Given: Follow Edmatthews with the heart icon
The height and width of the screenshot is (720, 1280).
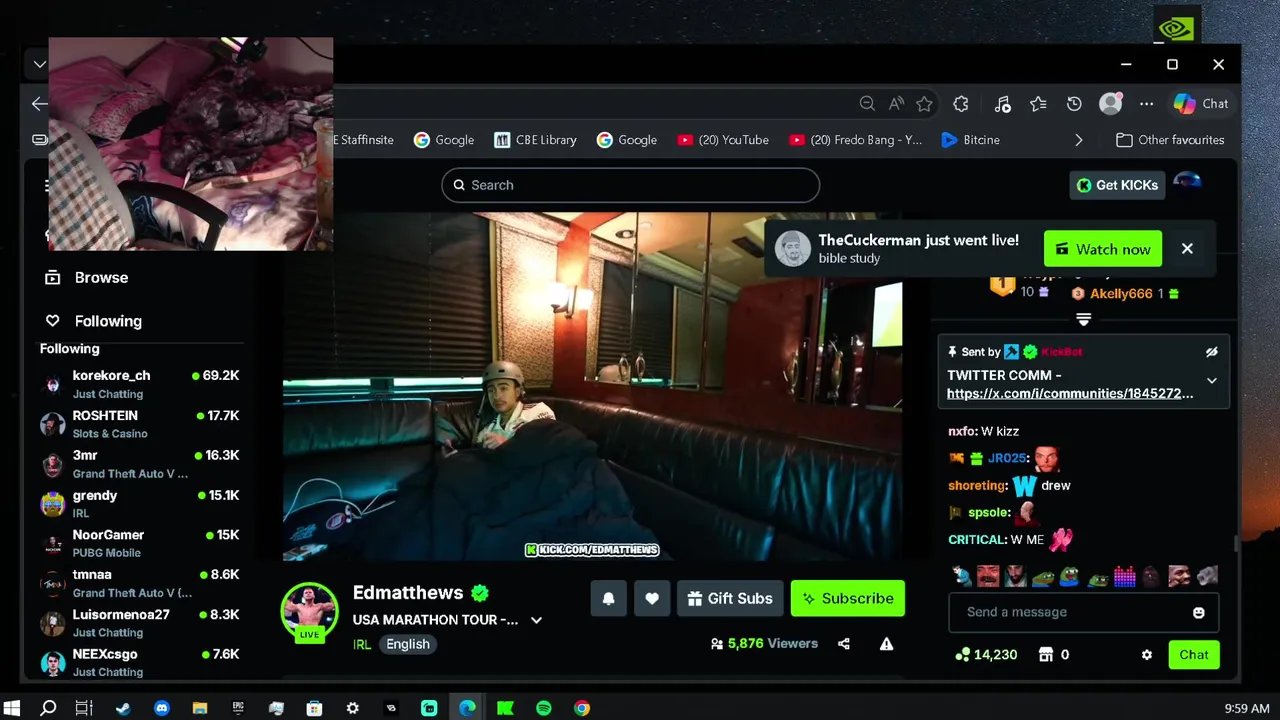Looking at the screenshot, I should coord(652,598).
